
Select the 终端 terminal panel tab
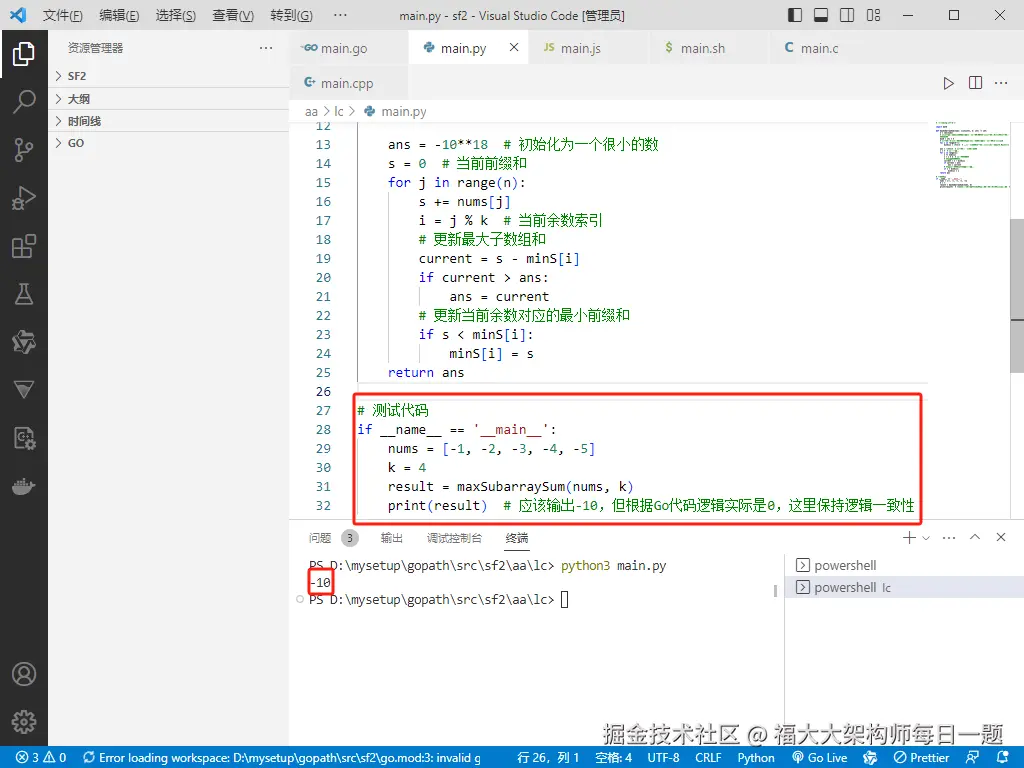pos(517,537)
